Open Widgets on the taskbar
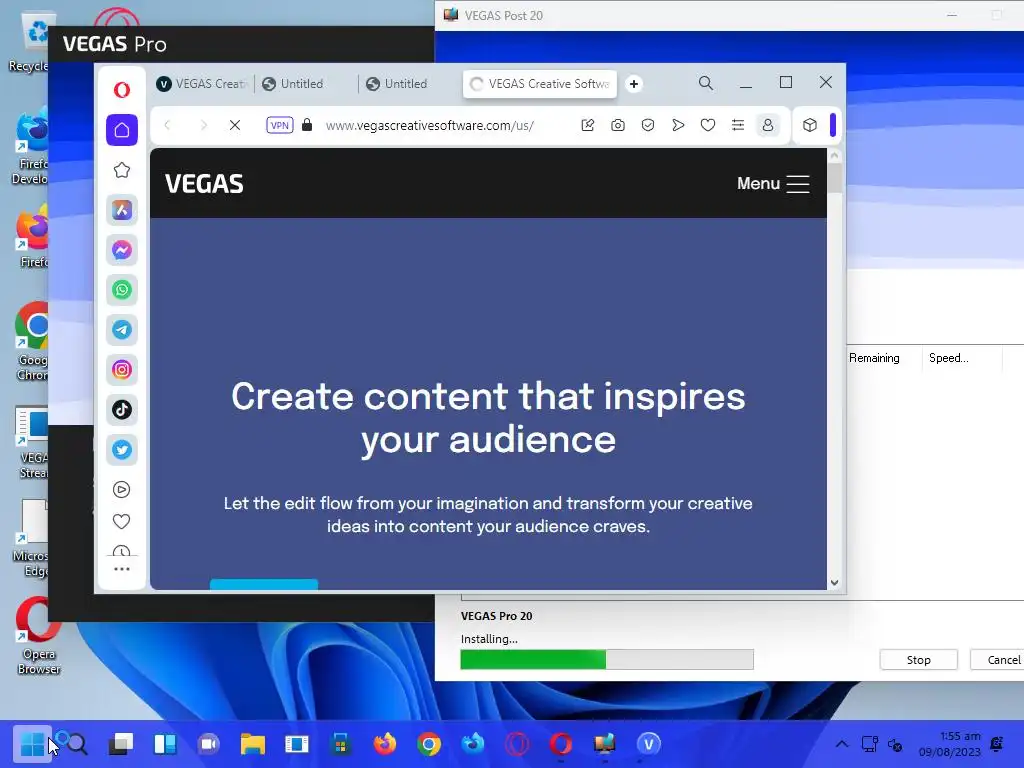Viewport: 1024px width, 768px height. [x=165, y=744]
